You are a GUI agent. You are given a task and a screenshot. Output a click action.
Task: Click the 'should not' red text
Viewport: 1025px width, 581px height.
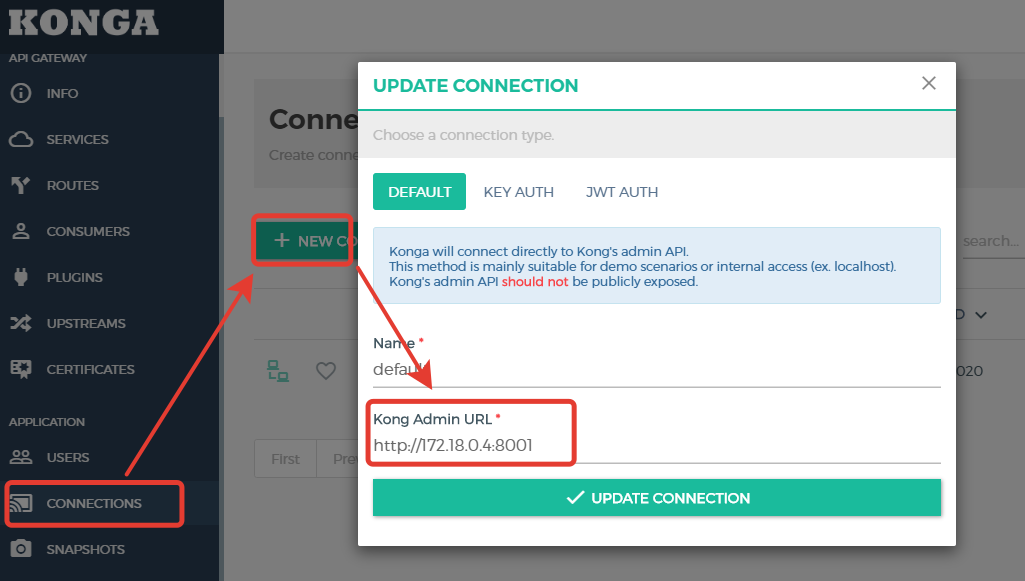(x=535, y=282)
